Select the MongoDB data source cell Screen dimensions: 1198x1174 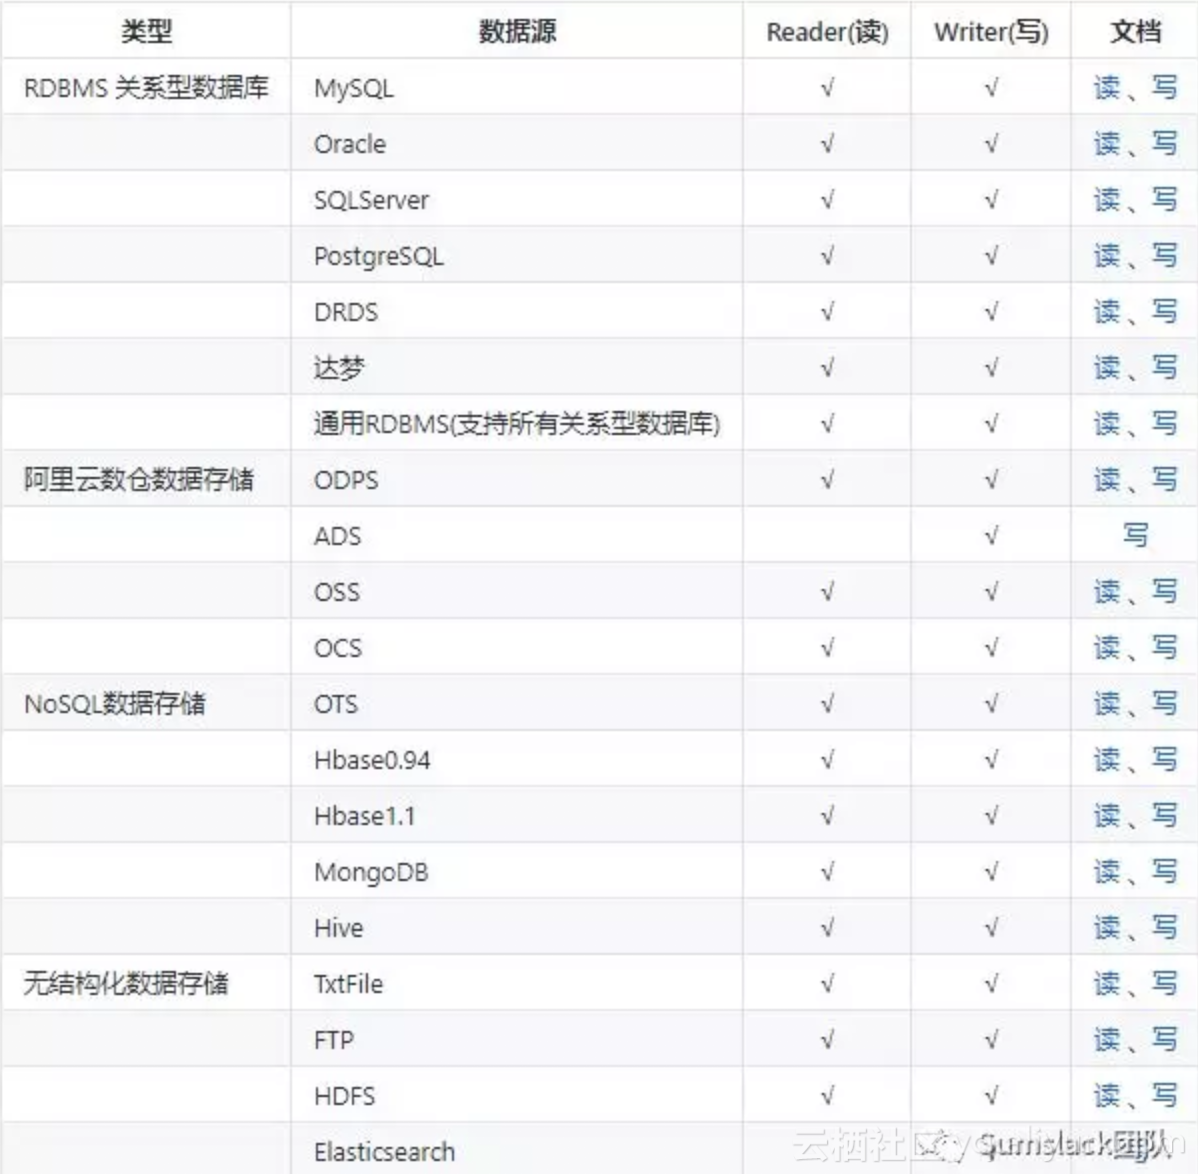[x=517, y=872]
